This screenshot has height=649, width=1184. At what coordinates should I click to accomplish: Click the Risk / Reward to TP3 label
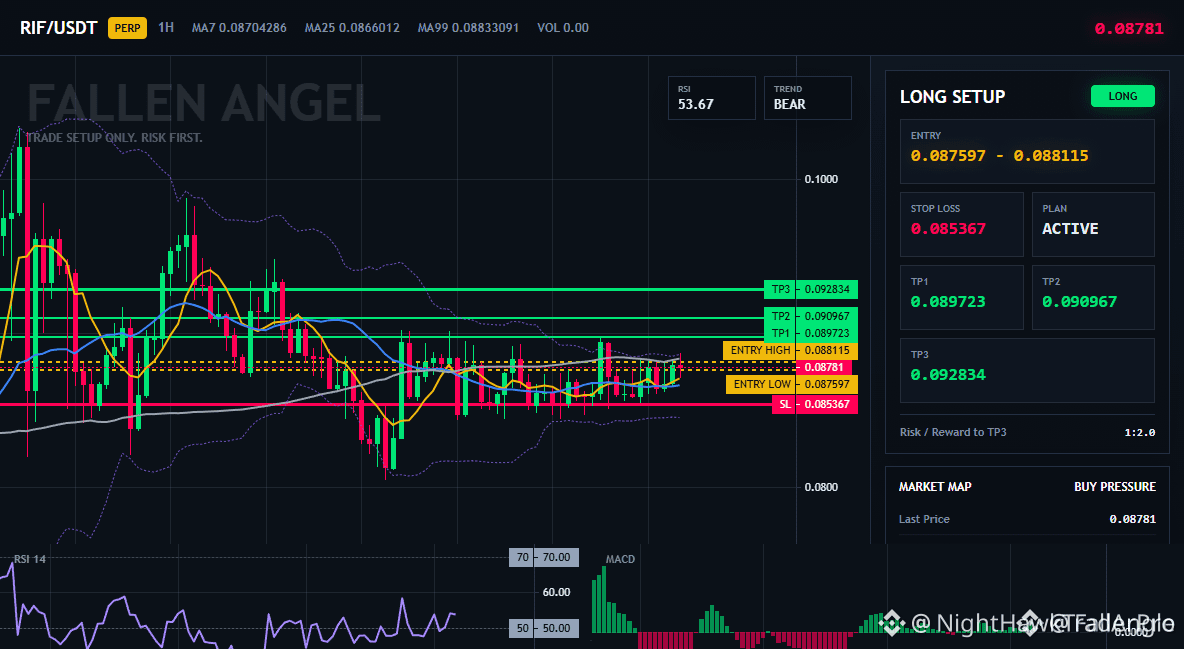(953, 432)
